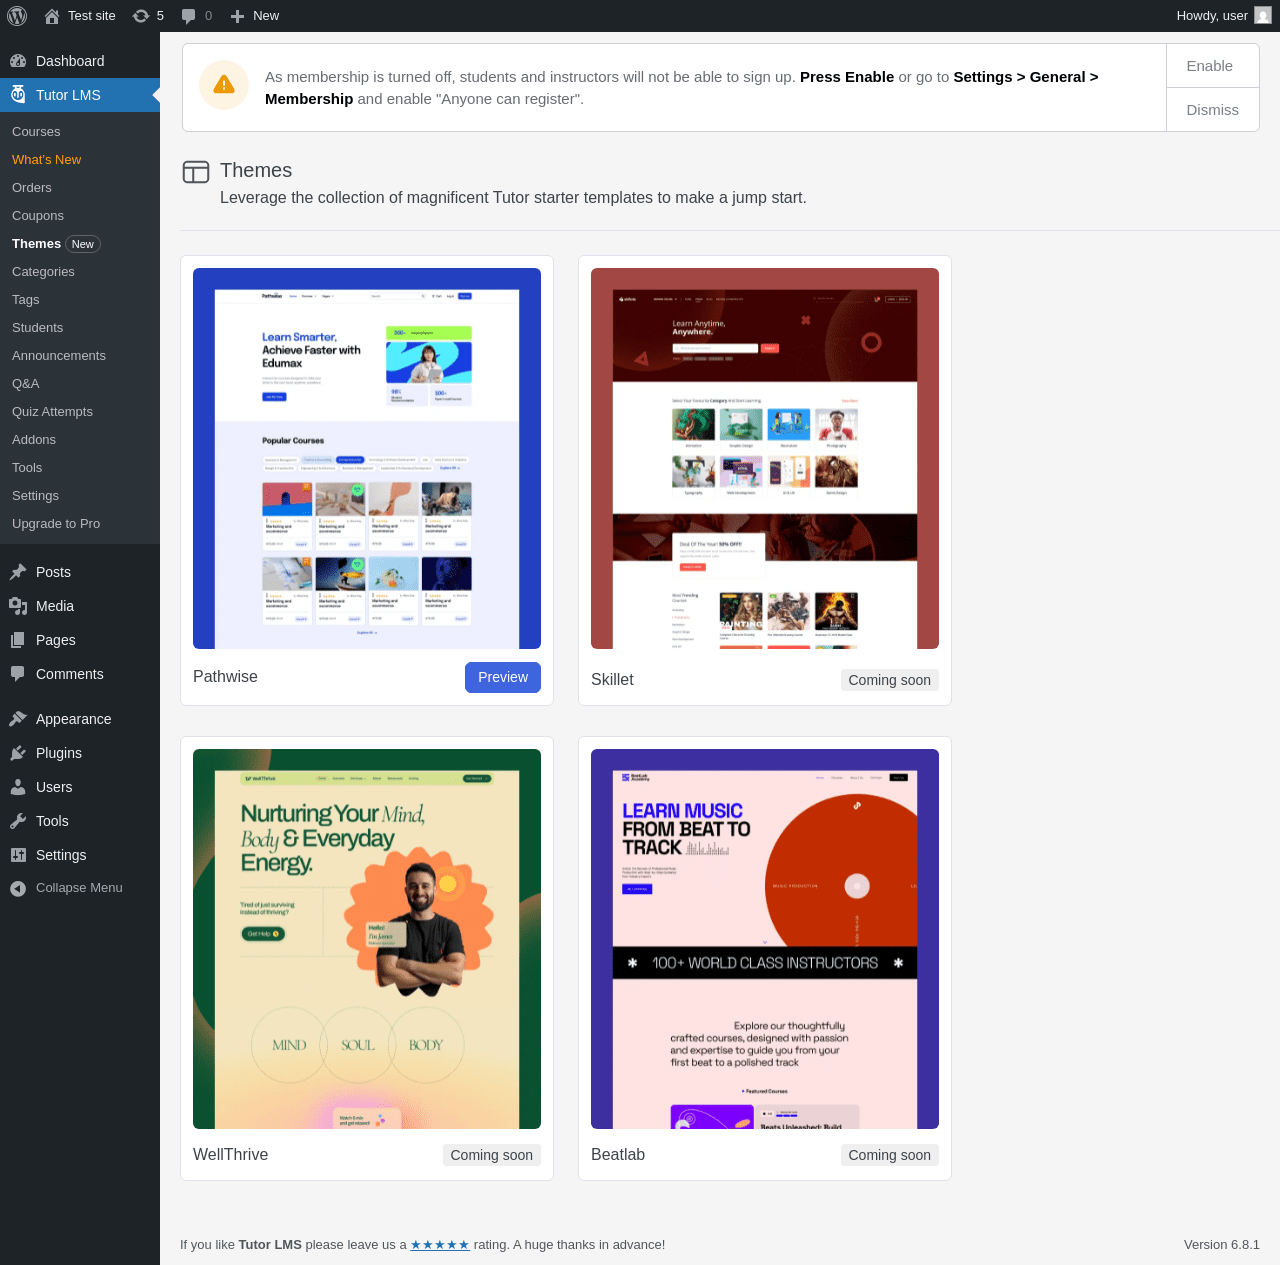Viewport: 1280px width, 1265px height.
Task: Preview the Pathwise theme
Action: [x=503, y=677]
